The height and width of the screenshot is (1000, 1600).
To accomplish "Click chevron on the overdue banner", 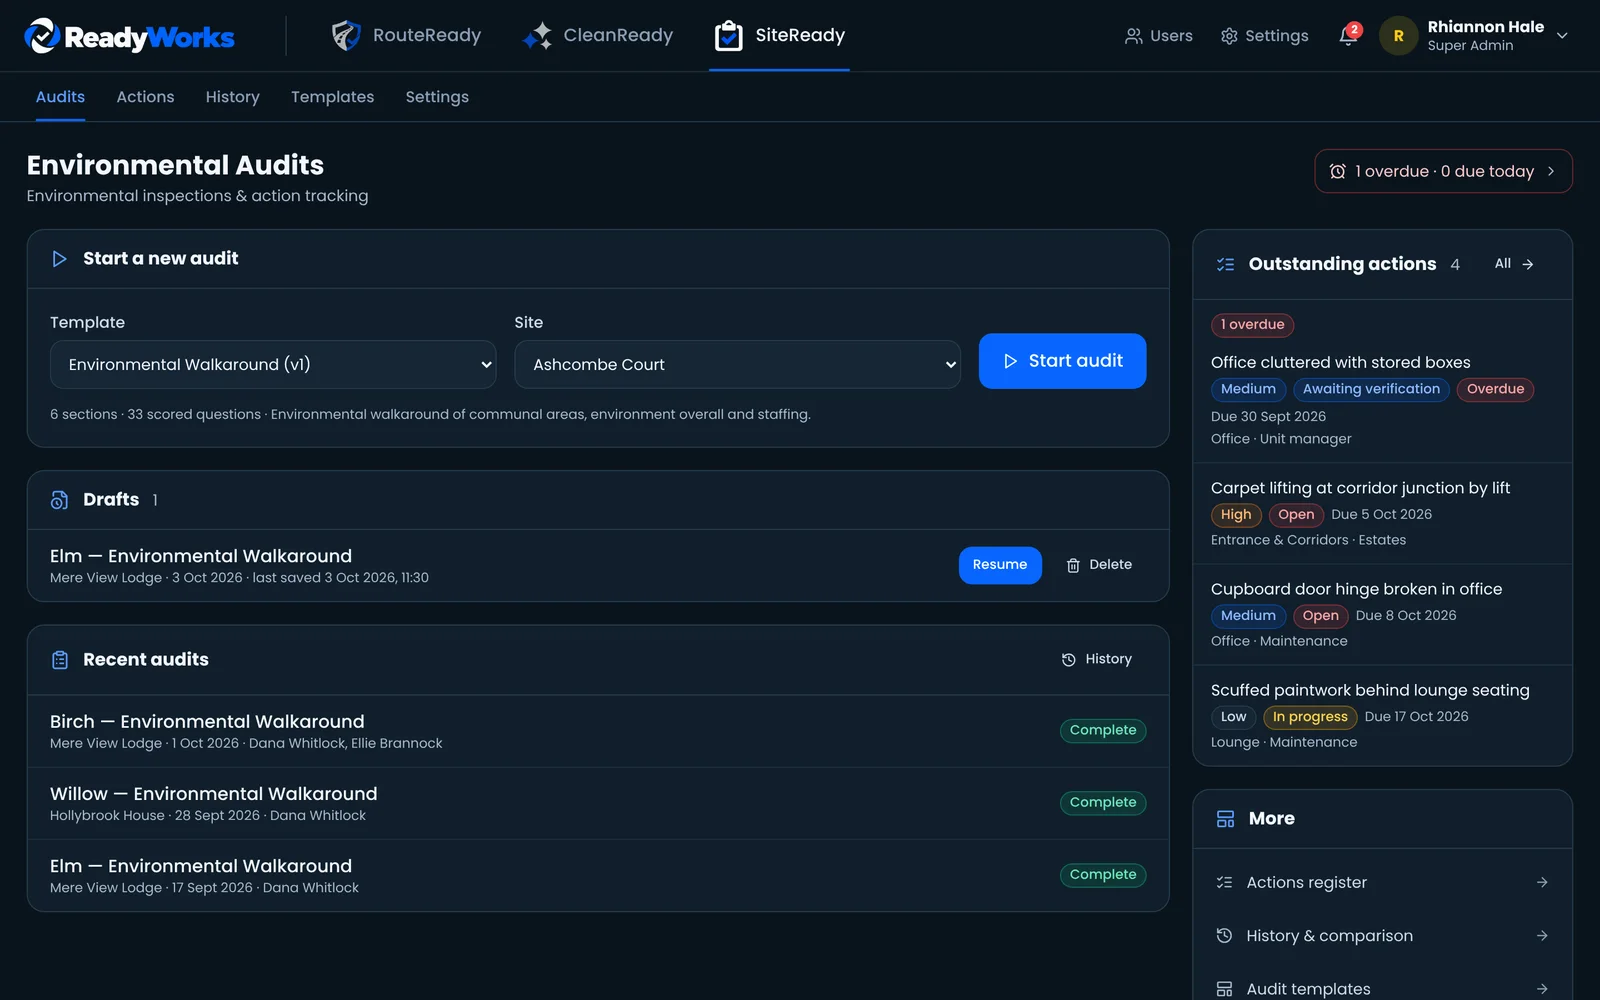I will 1551,171.
